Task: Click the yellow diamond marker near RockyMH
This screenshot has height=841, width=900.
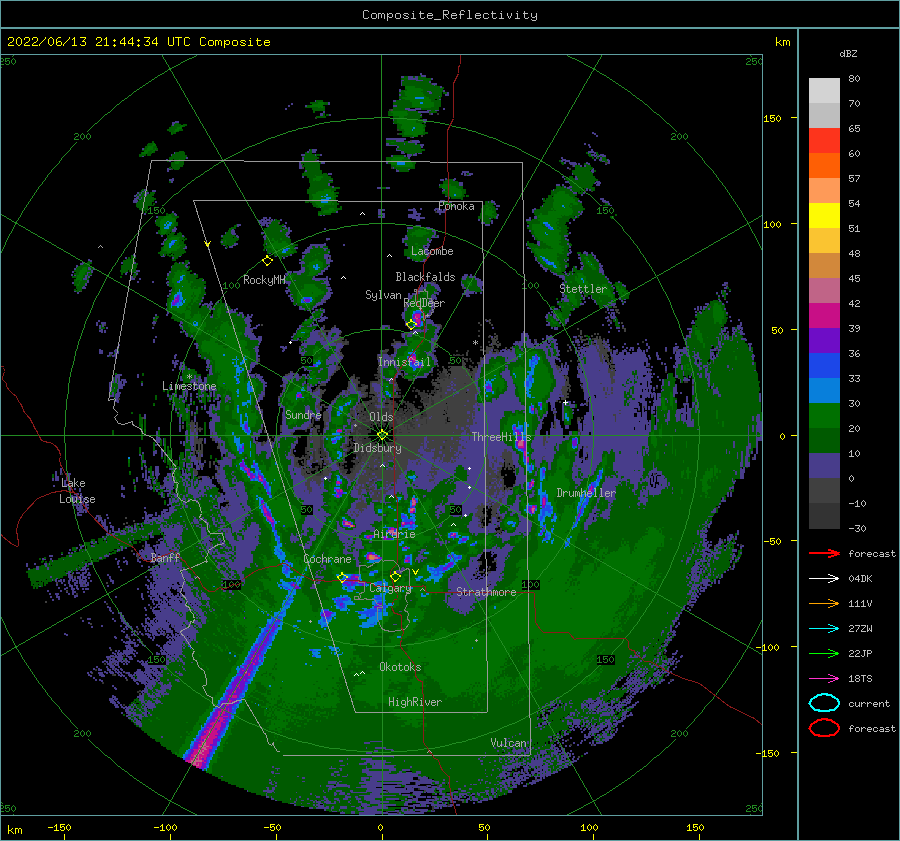Action: 267,261
